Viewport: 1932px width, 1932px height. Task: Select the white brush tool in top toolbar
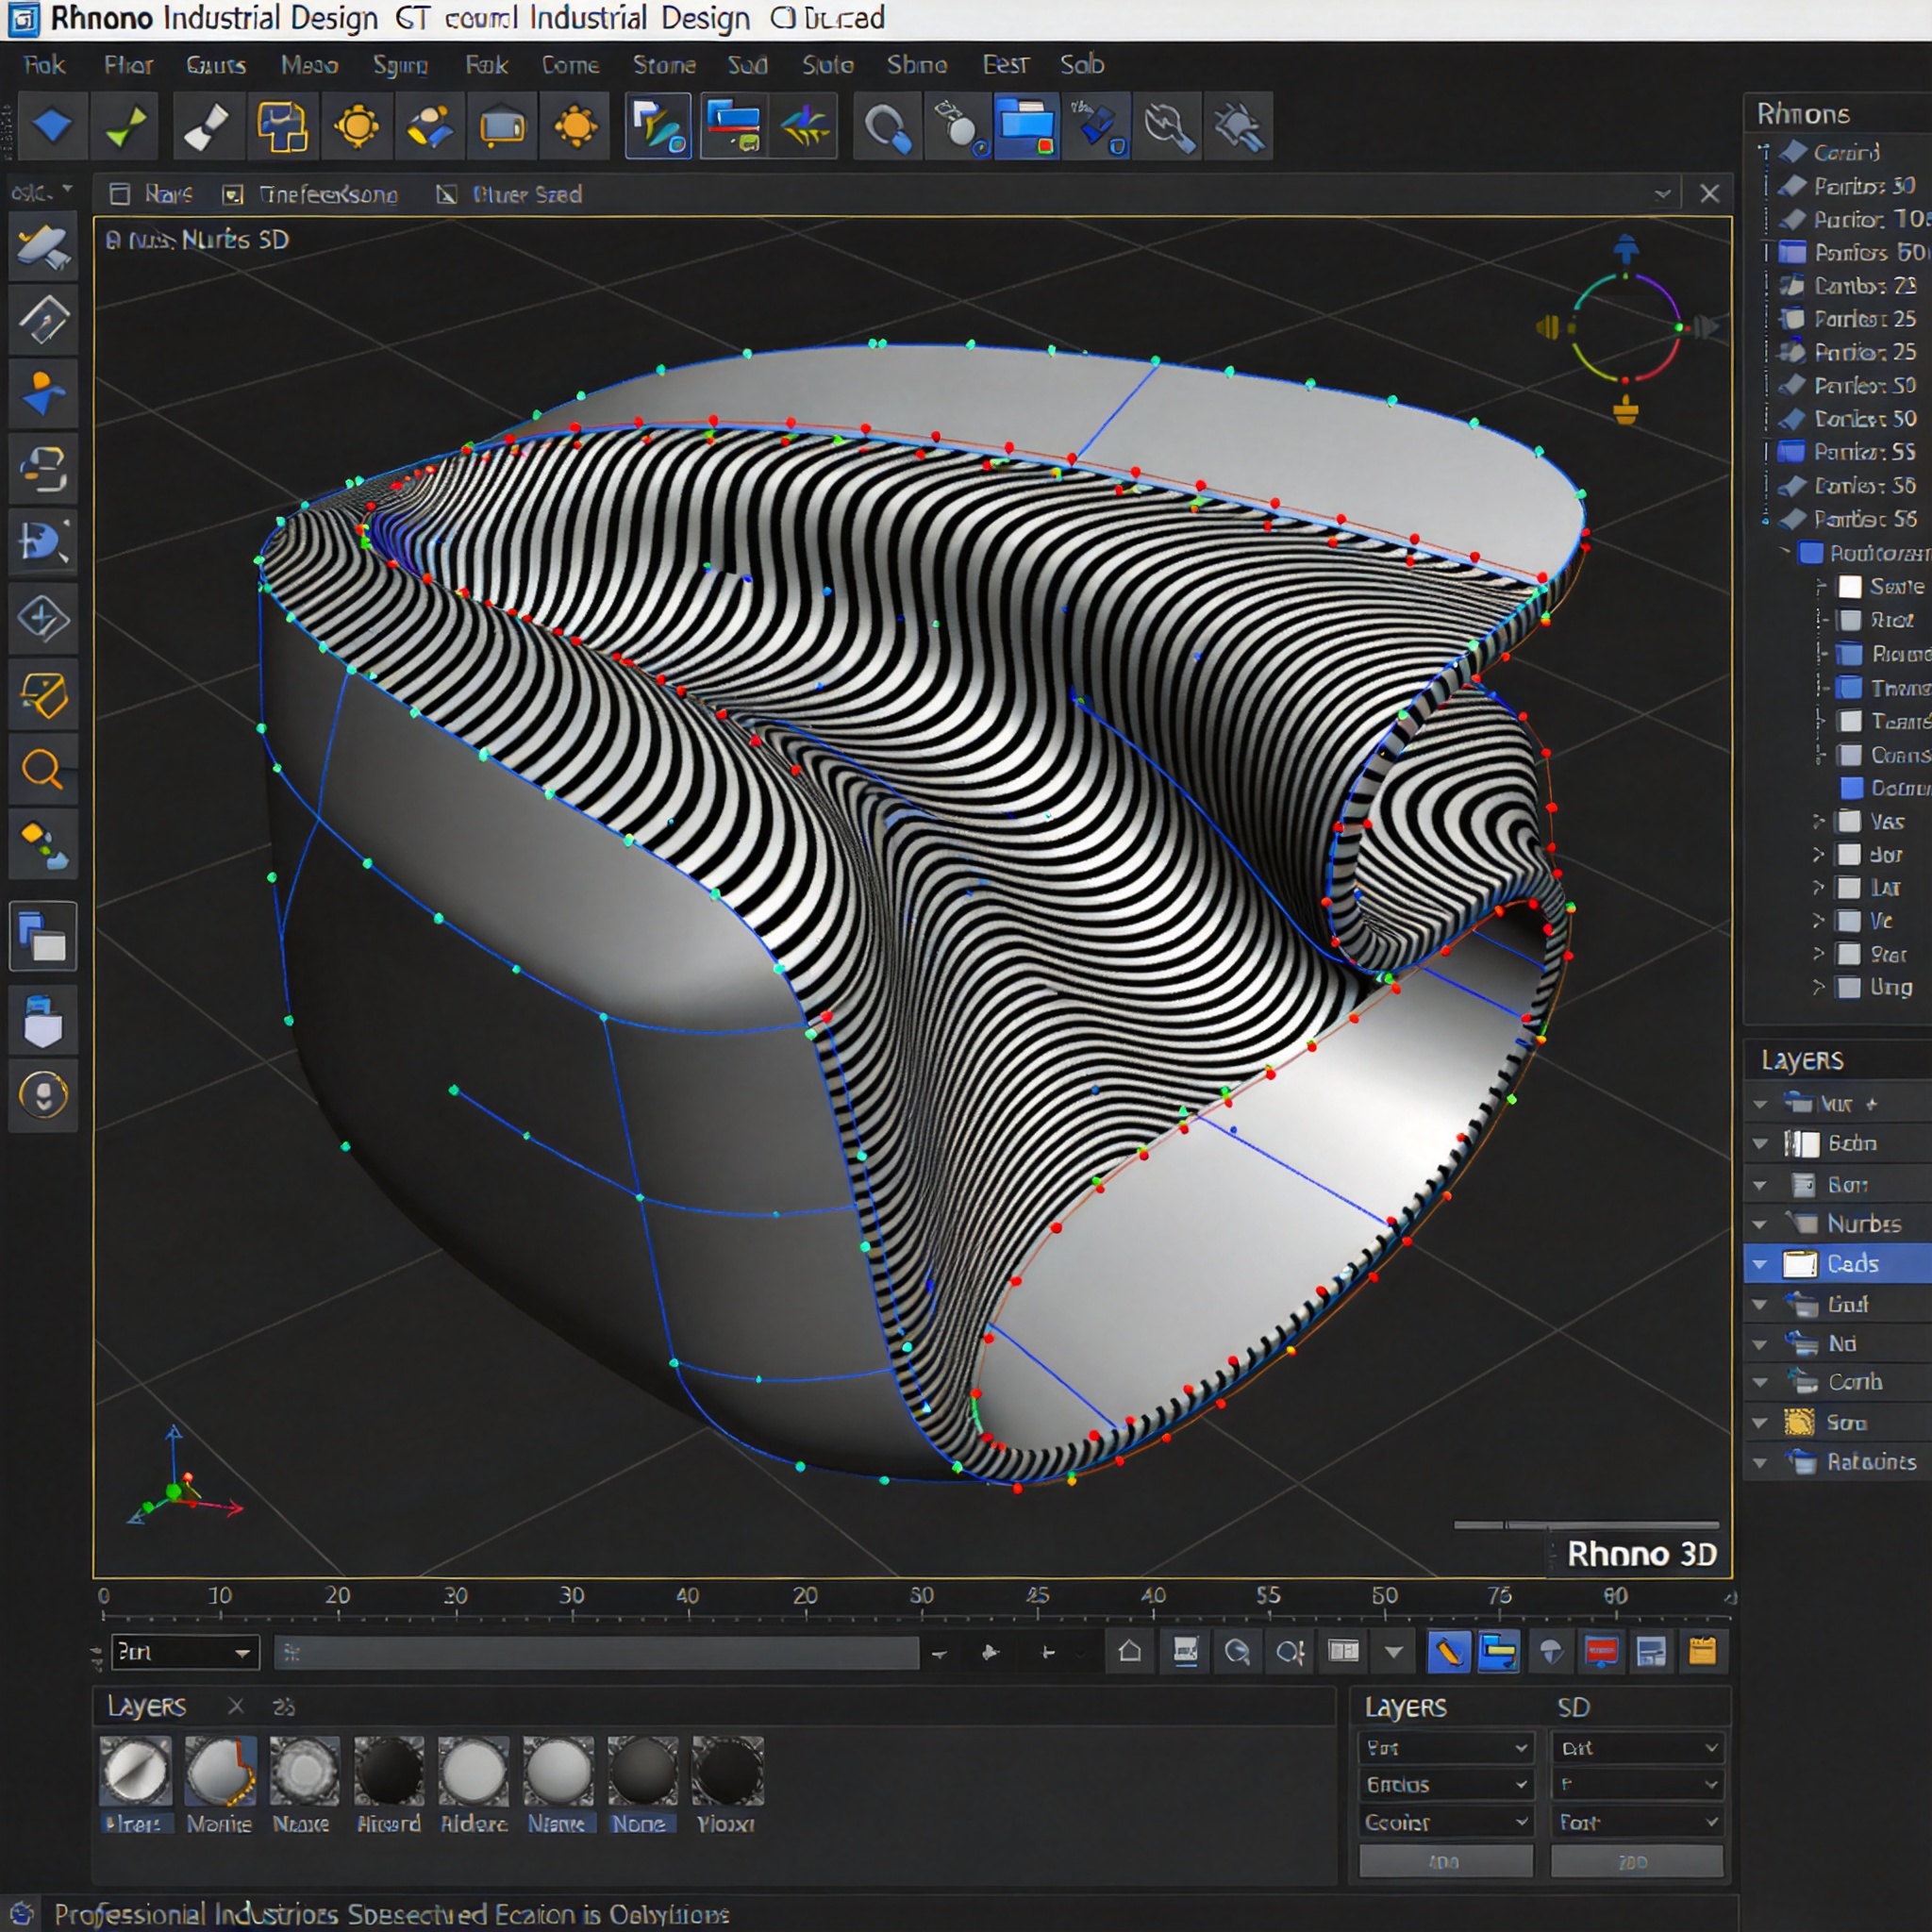coord(208,127)
